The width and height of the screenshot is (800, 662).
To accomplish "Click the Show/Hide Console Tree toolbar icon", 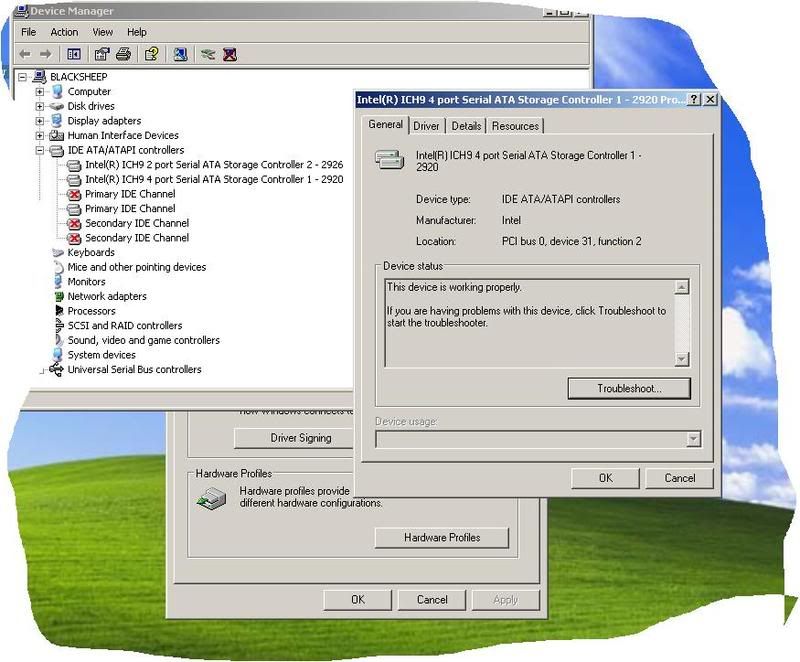I will click(x=73, y=54).
